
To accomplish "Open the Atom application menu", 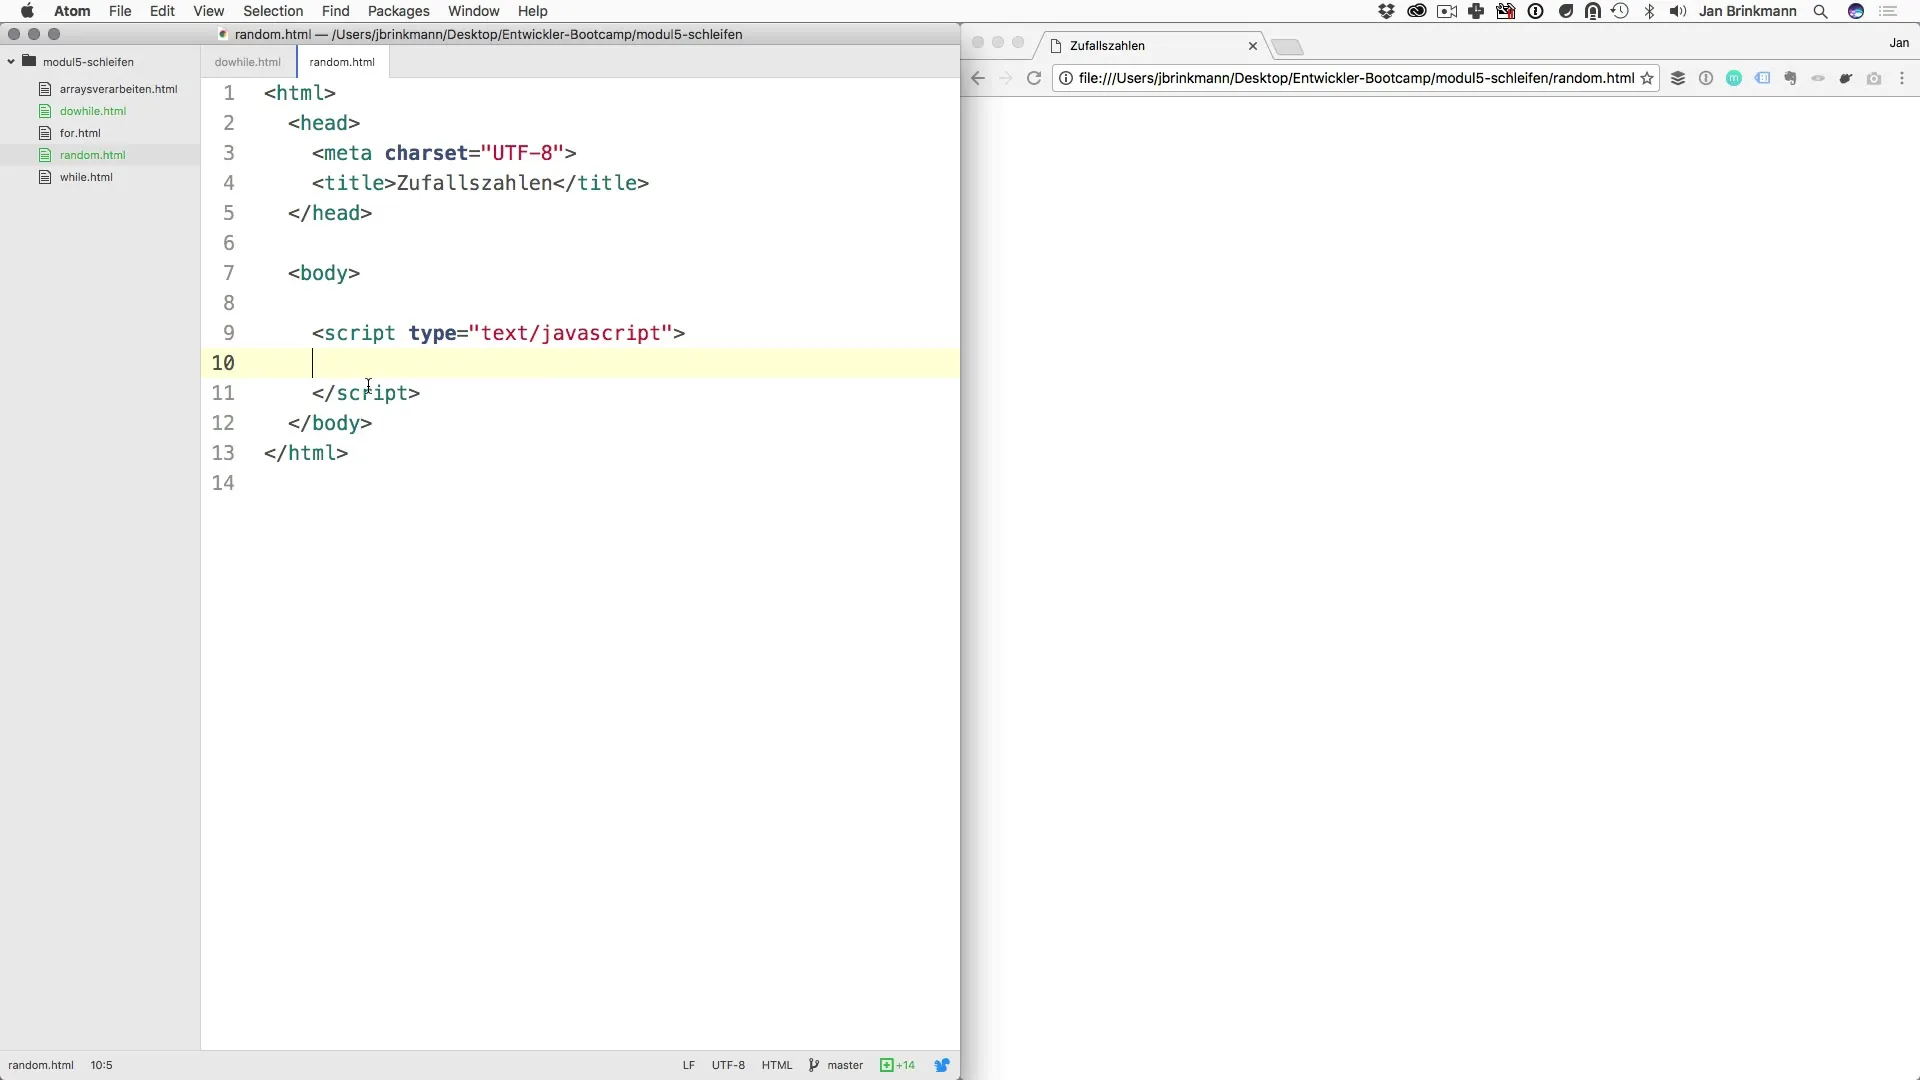I will 72,11.
